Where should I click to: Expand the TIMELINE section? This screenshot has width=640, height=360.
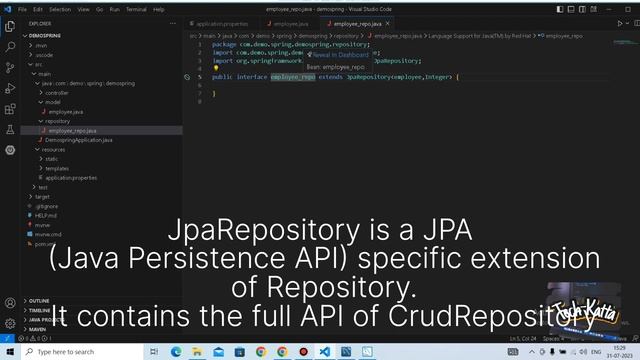[x=39, y=310]
